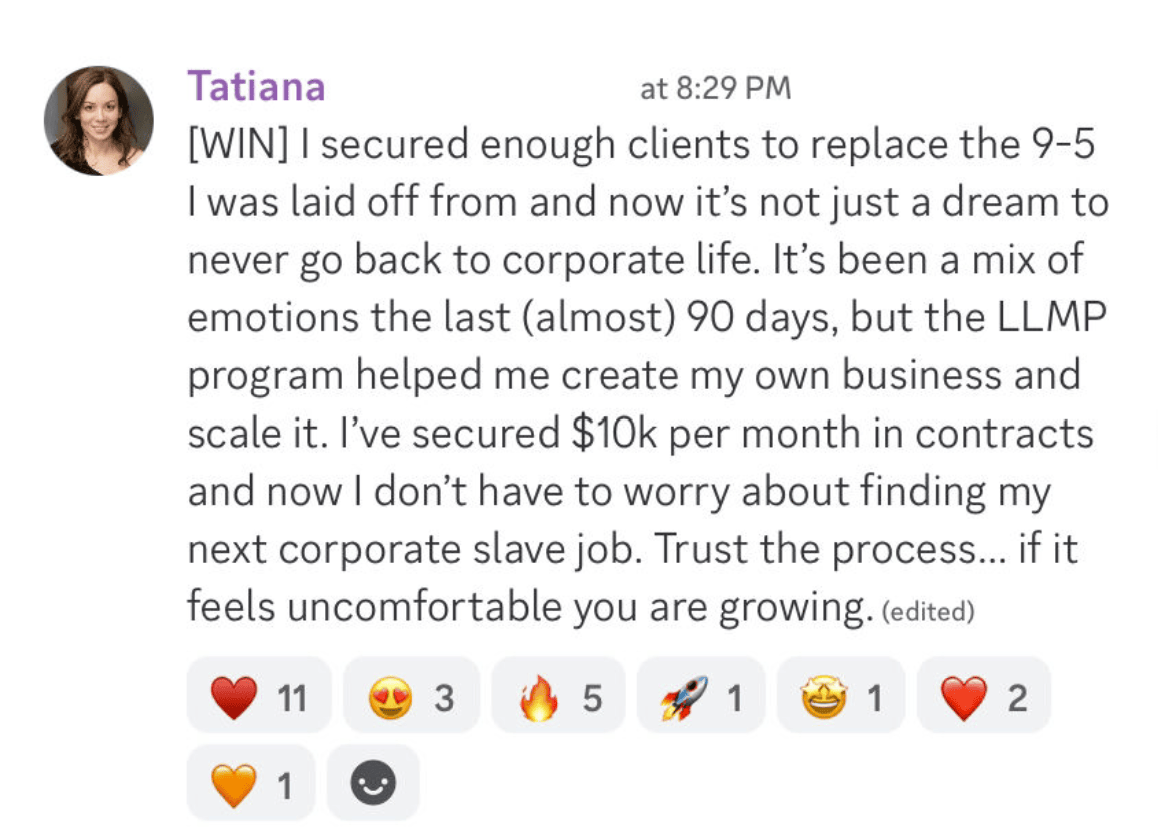
Task: Click the Tatiana username
Action: tap(256, 86)
